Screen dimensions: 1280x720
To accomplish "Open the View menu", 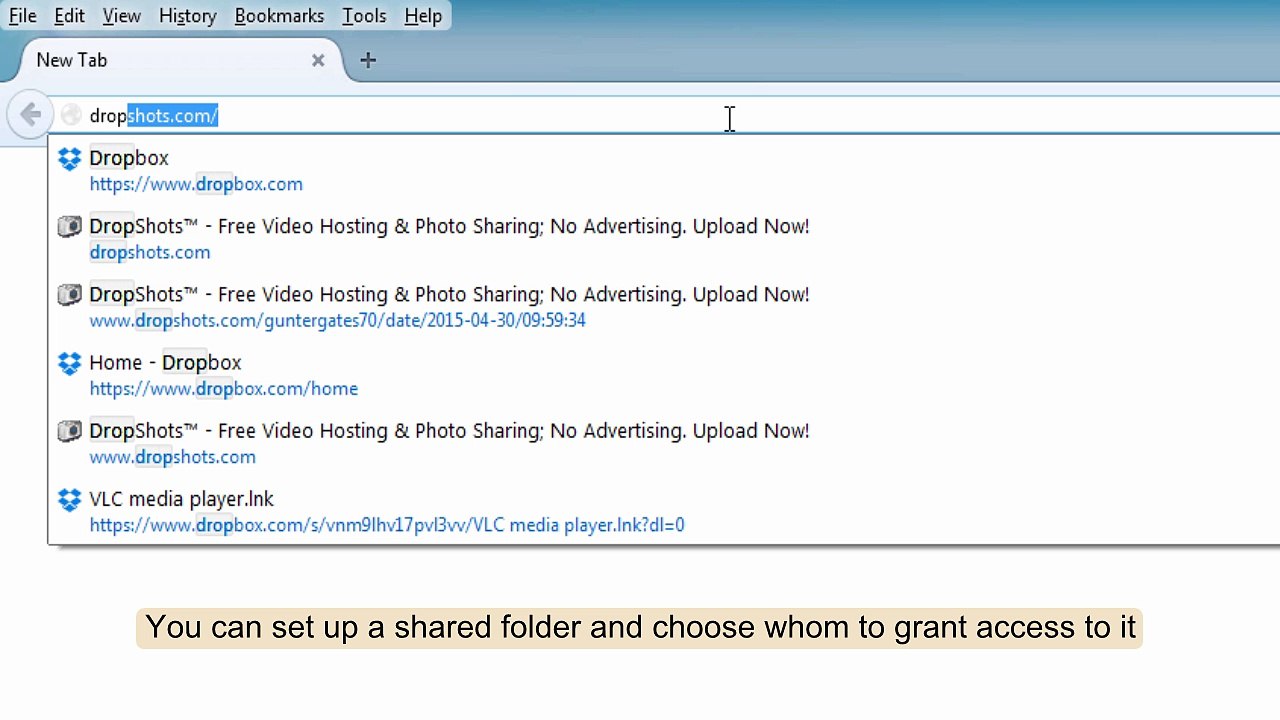I will pos(121,16).
